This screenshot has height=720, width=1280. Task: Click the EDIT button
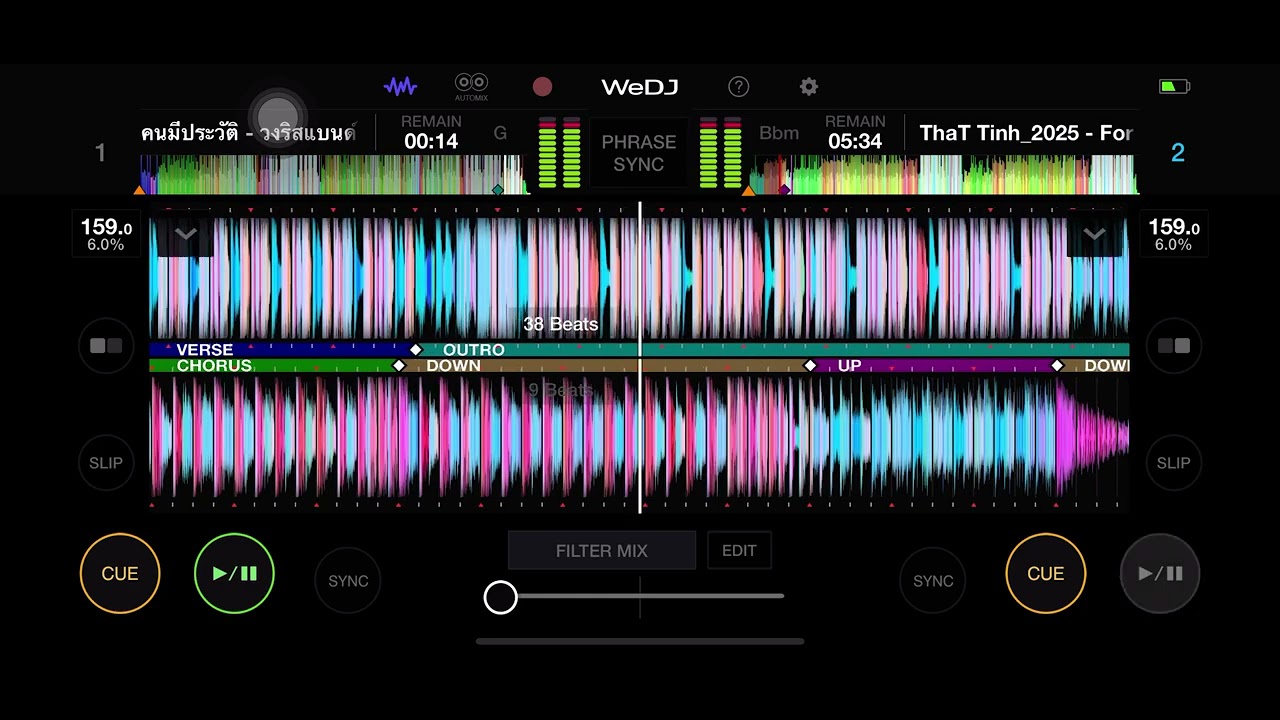click(739, 551)
